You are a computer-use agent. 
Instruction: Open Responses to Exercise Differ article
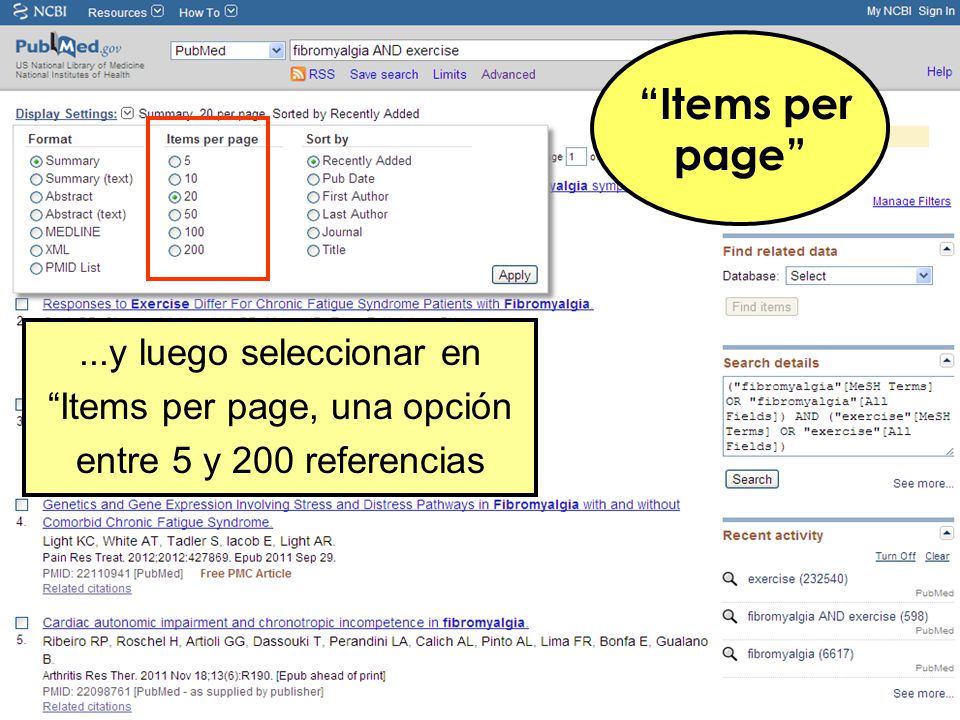[x=318, y=304]
